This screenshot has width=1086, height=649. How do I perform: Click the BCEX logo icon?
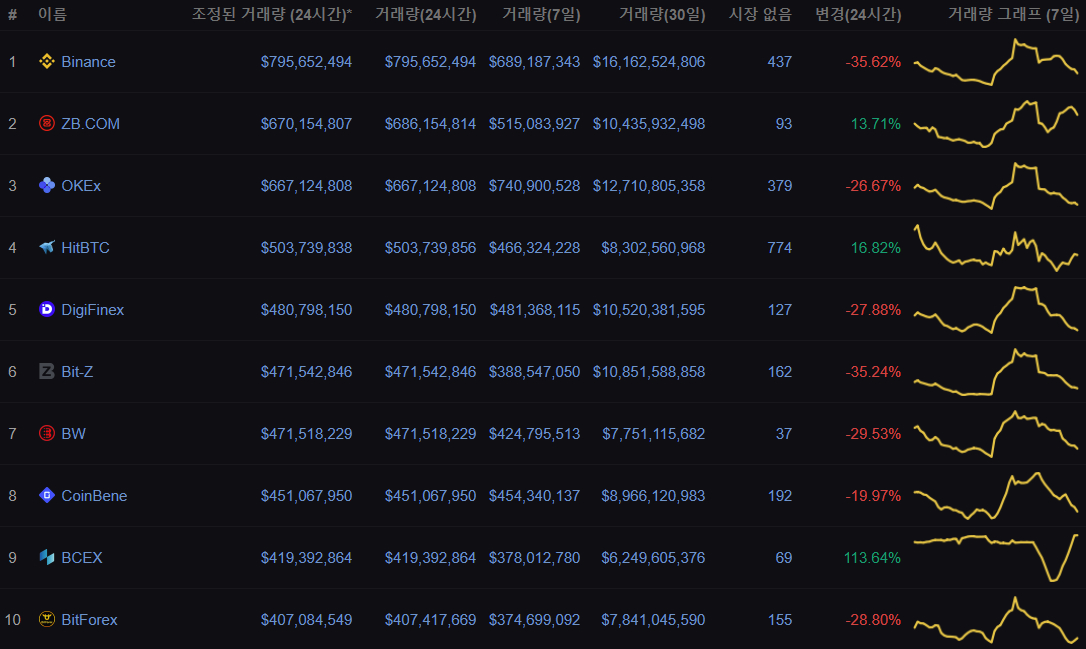pyautogui.click(x=46, y=558)
